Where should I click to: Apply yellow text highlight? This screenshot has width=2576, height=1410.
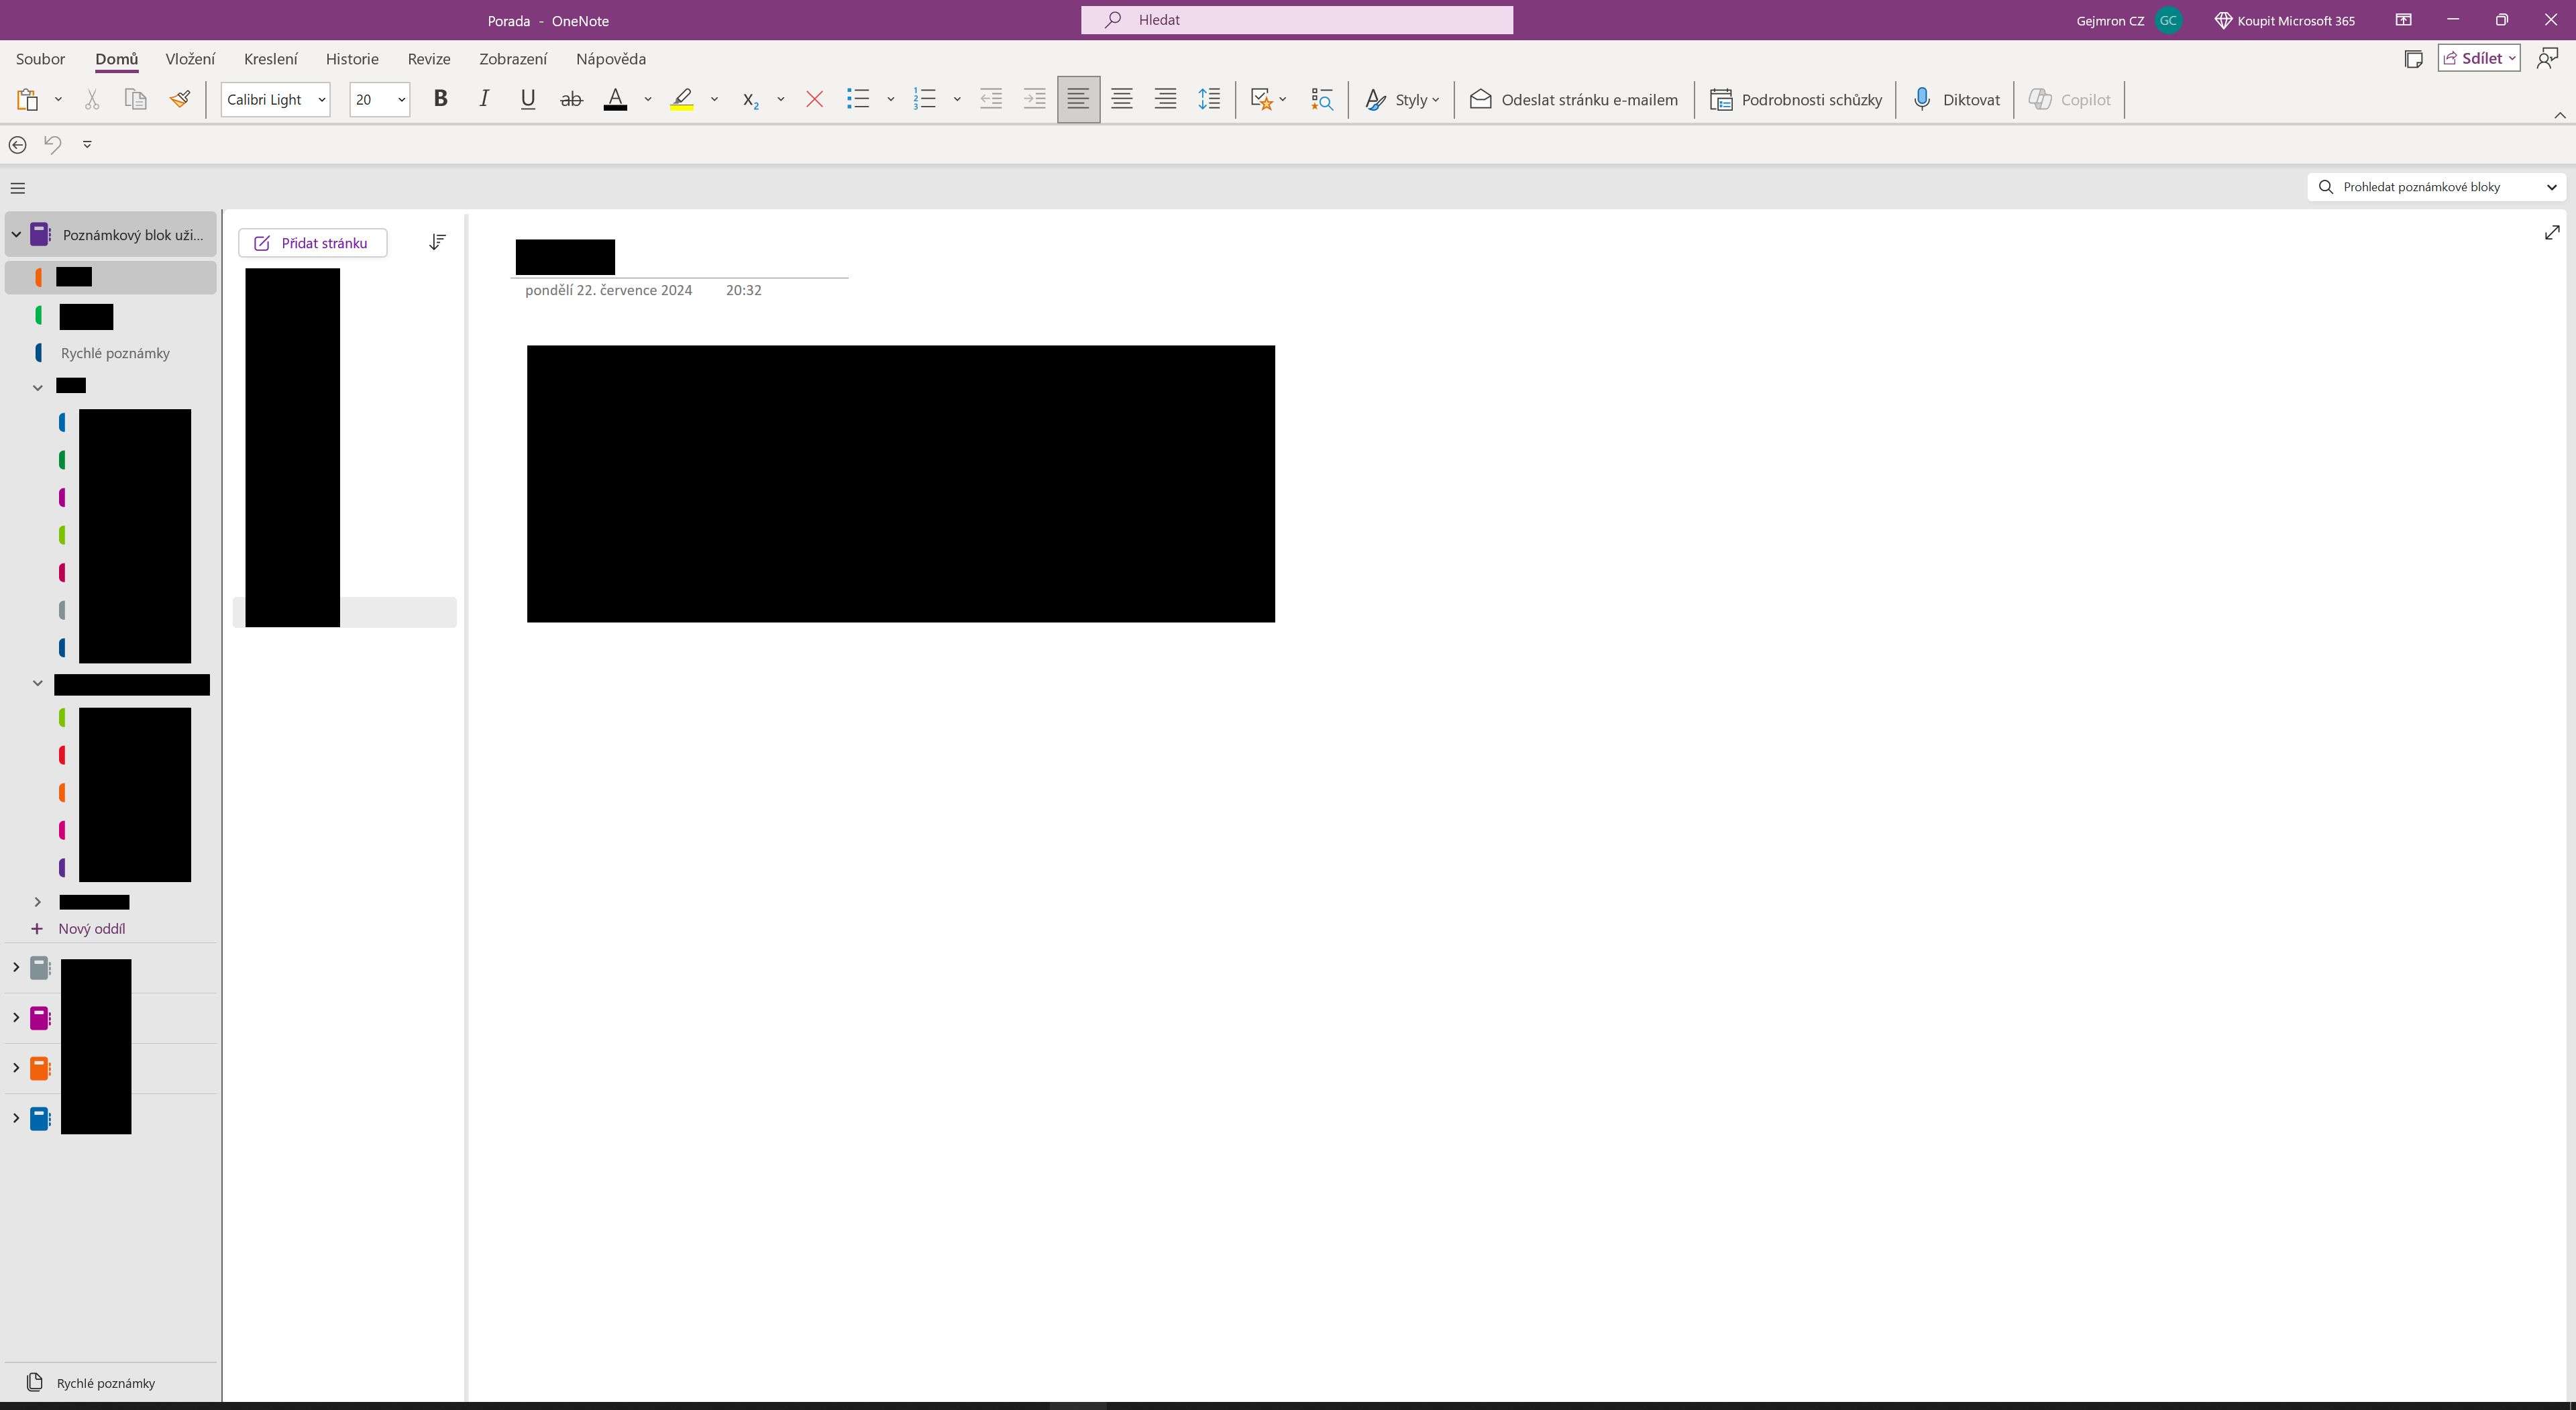pos(683,99)
